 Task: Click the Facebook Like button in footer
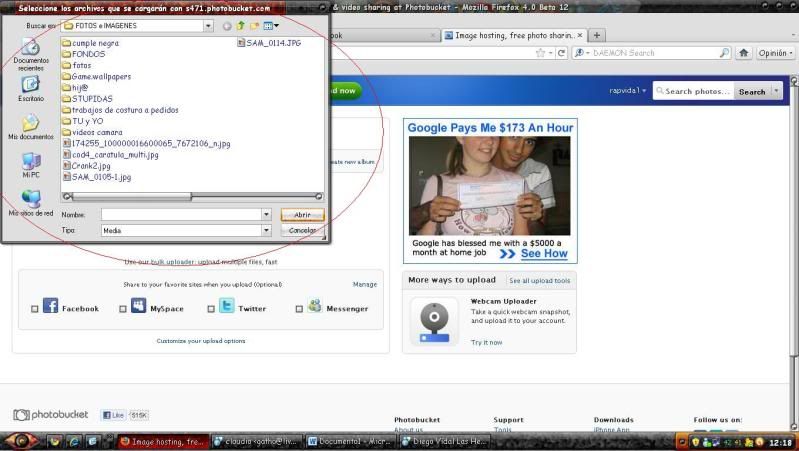(x=114, y=415)
